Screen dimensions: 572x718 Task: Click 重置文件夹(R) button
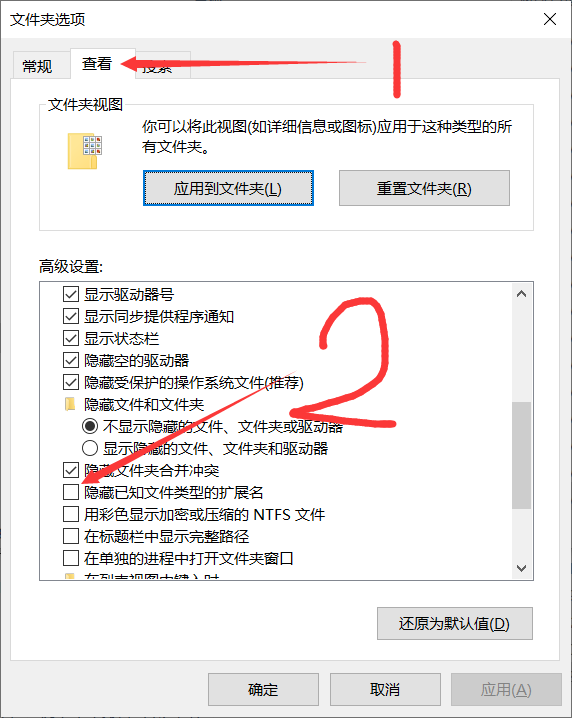pos(424,188)
